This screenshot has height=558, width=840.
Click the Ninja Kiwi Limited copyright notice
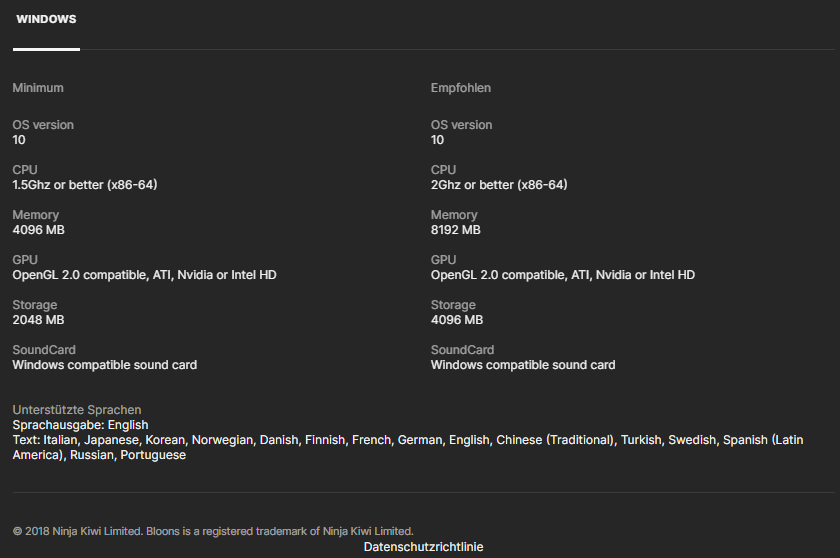[x=213, y=531]
